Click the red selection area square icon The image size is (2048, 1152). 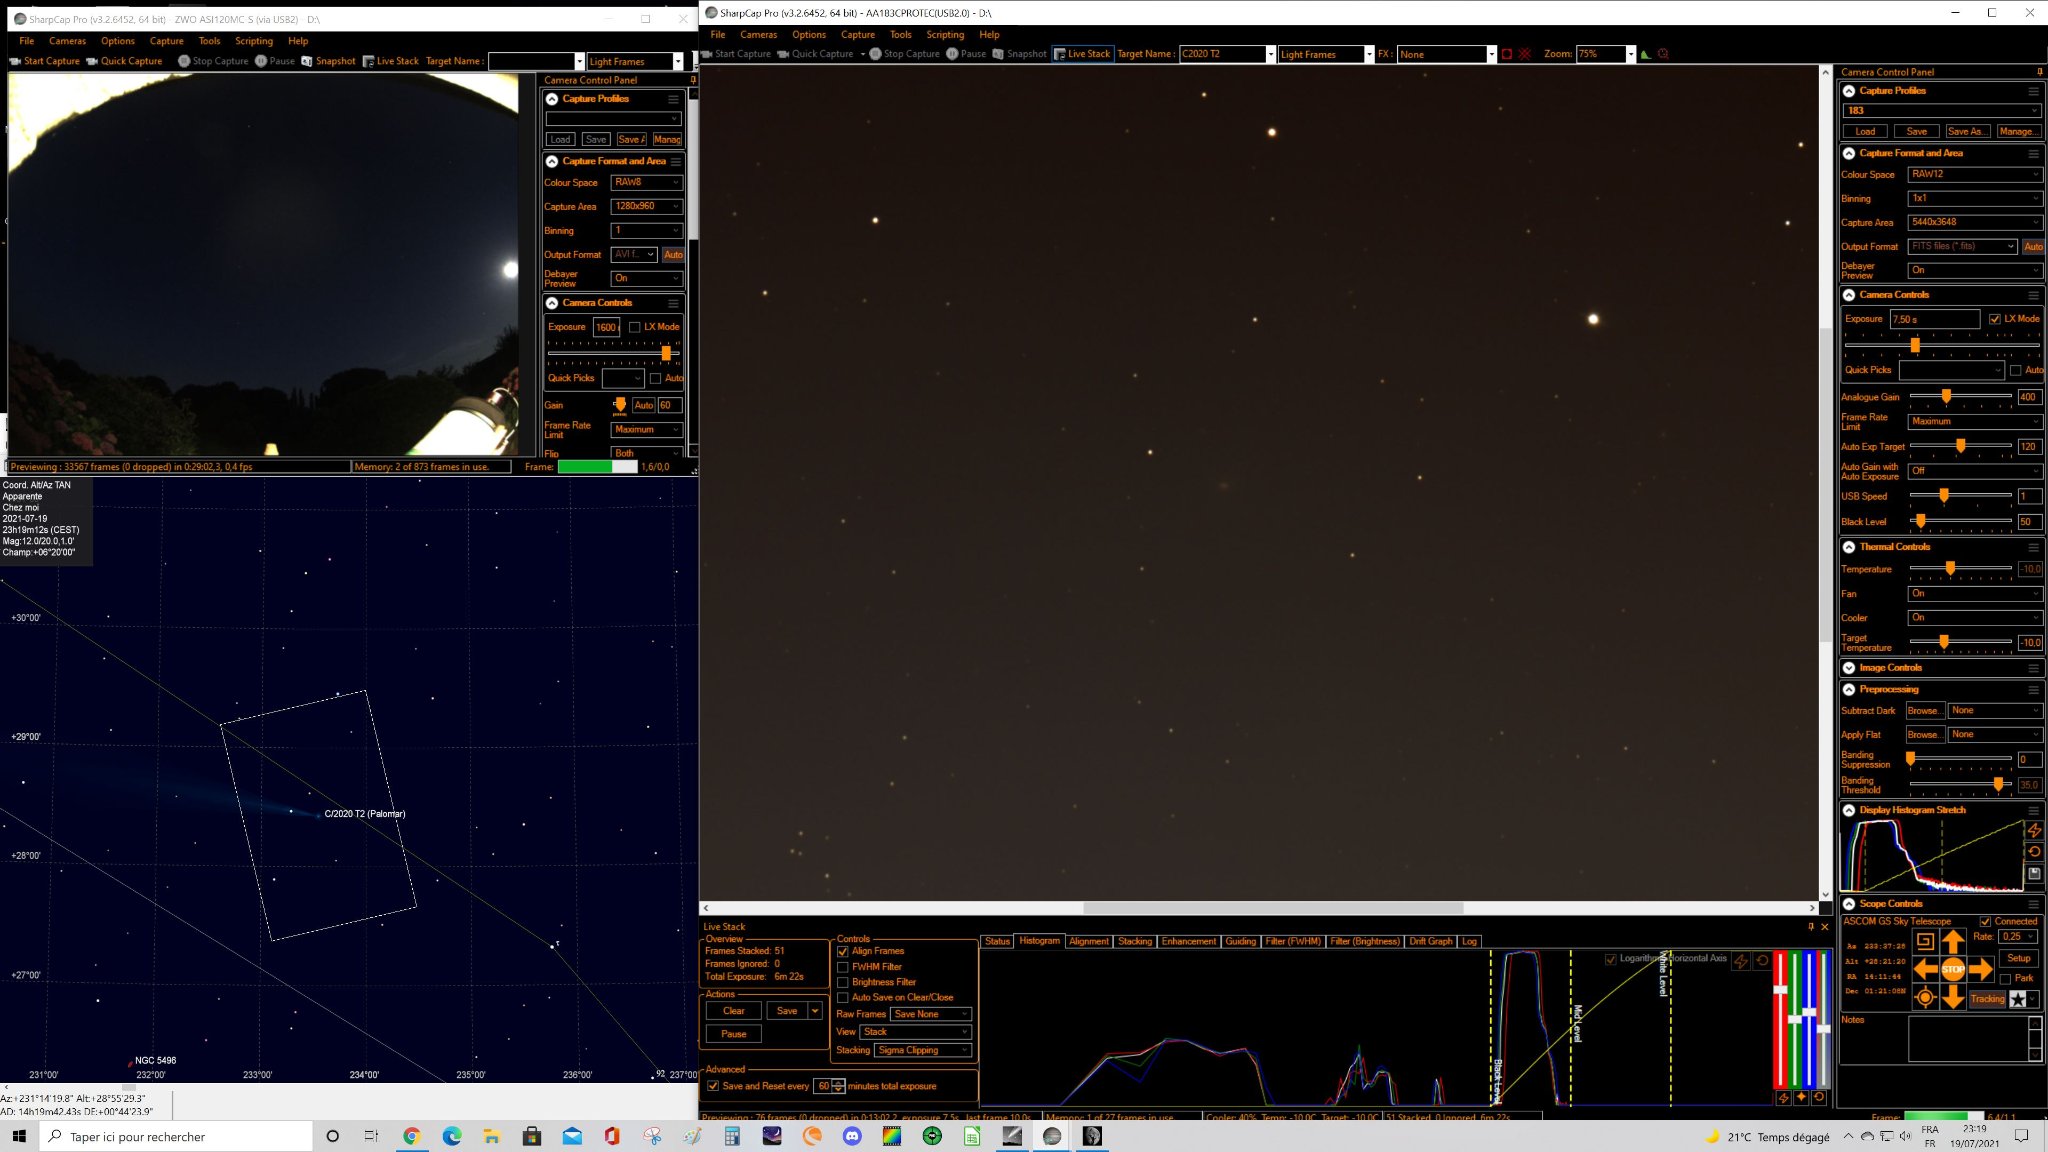pyautogui.click(x=1507, y=54)
